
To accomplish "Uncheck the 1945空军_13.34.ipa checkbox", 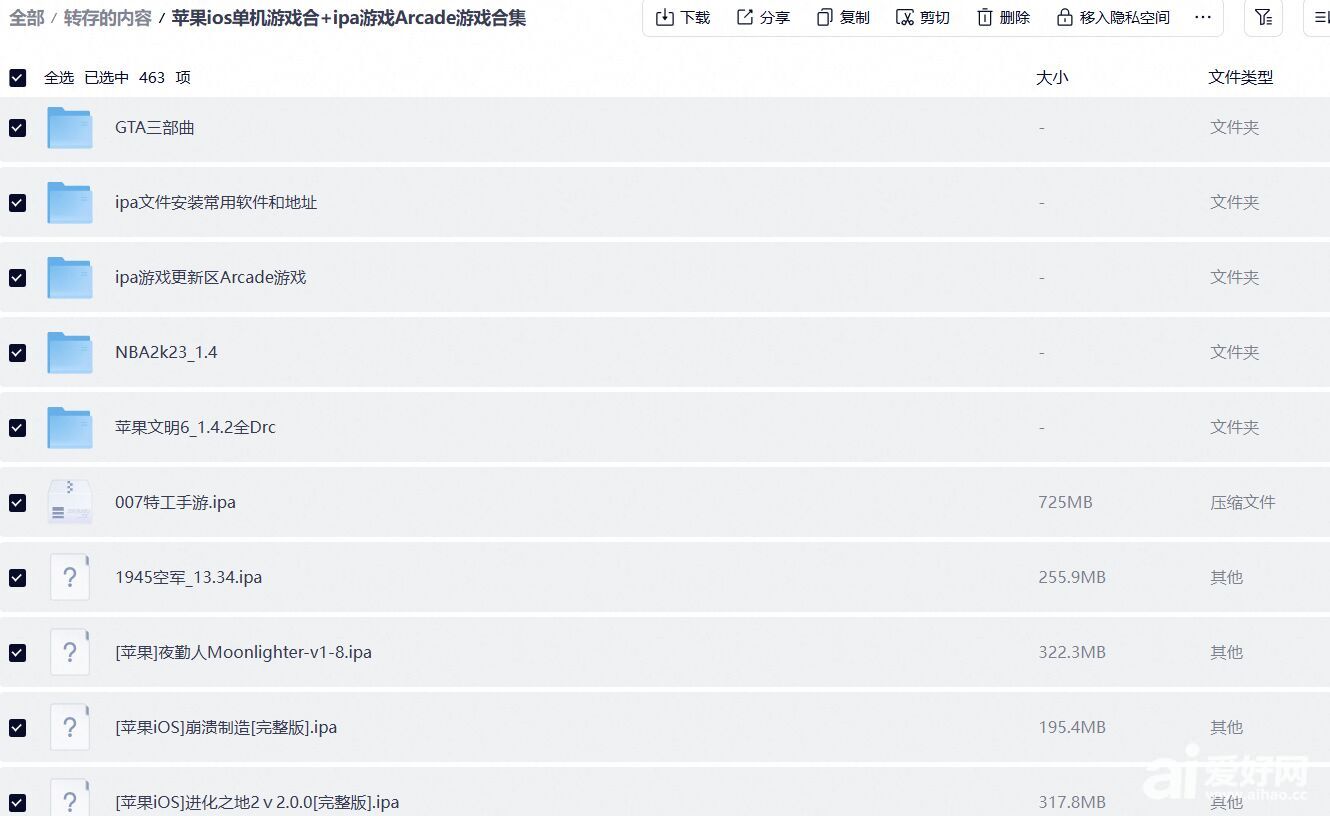I will coord(17,578).
